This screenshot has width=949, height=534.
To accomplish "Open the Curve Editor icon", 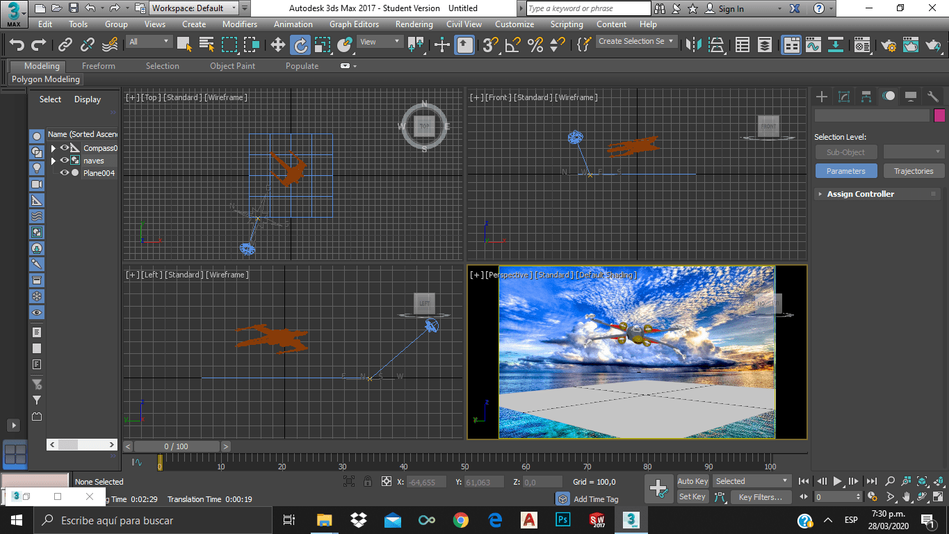I will pyautogui.click(x=812, y=45).
